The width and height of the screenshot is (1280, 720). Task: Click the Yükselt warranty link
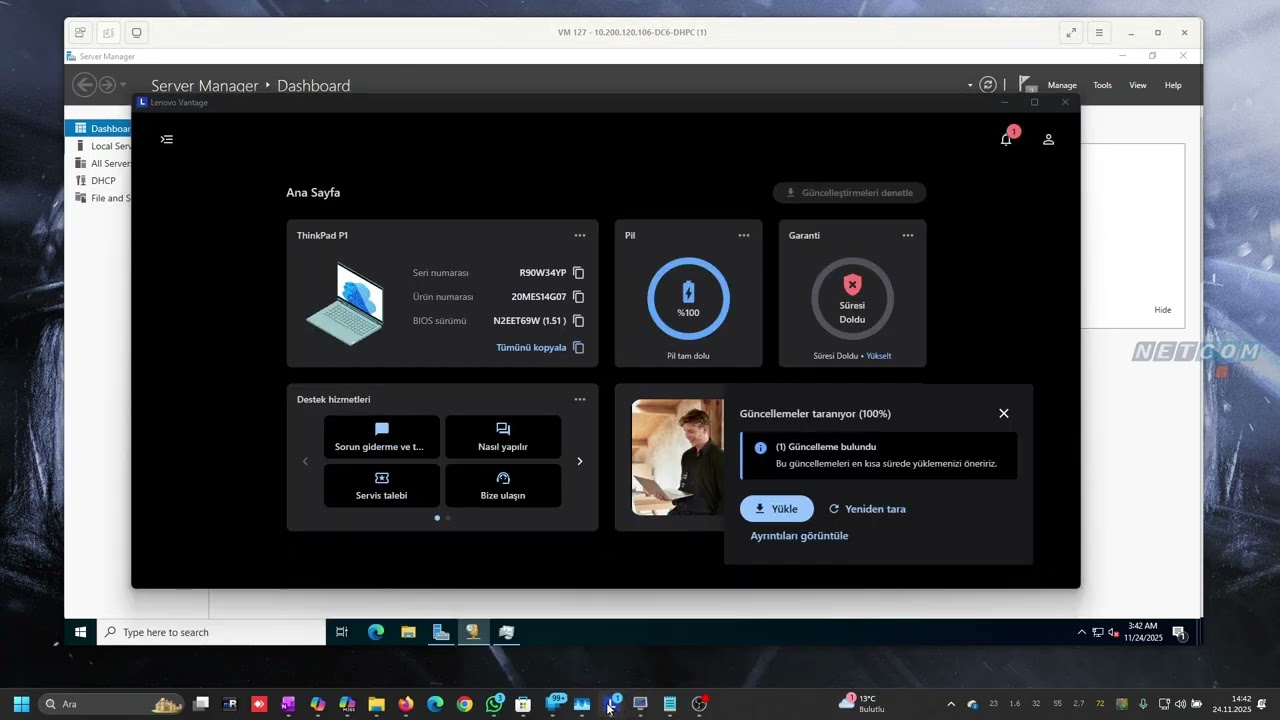[879, 356]
